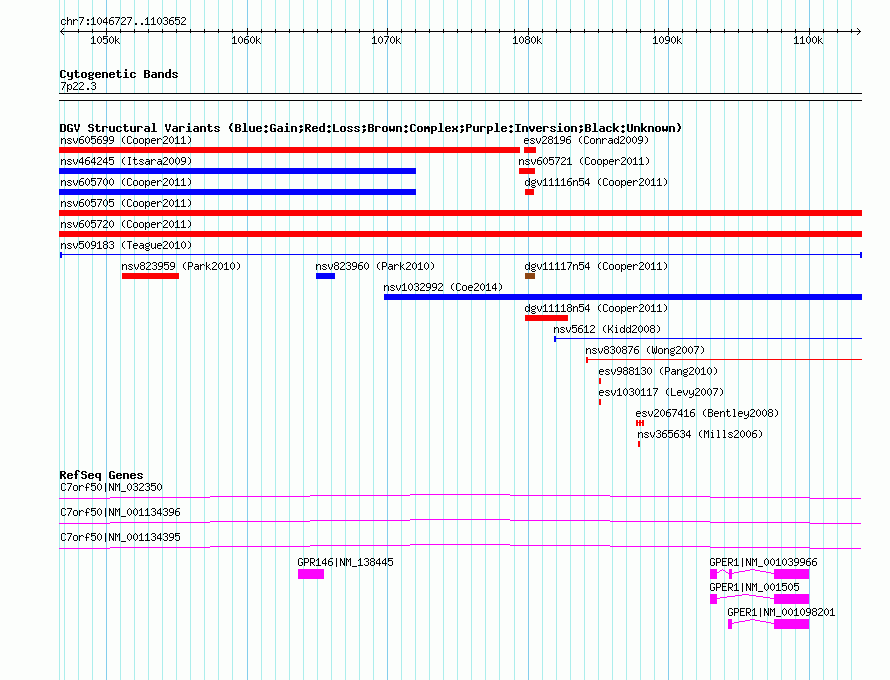The image size is (890, 680).
Task: Open the nsv605705 red loss bar
Action: click(x=460, y=213)
